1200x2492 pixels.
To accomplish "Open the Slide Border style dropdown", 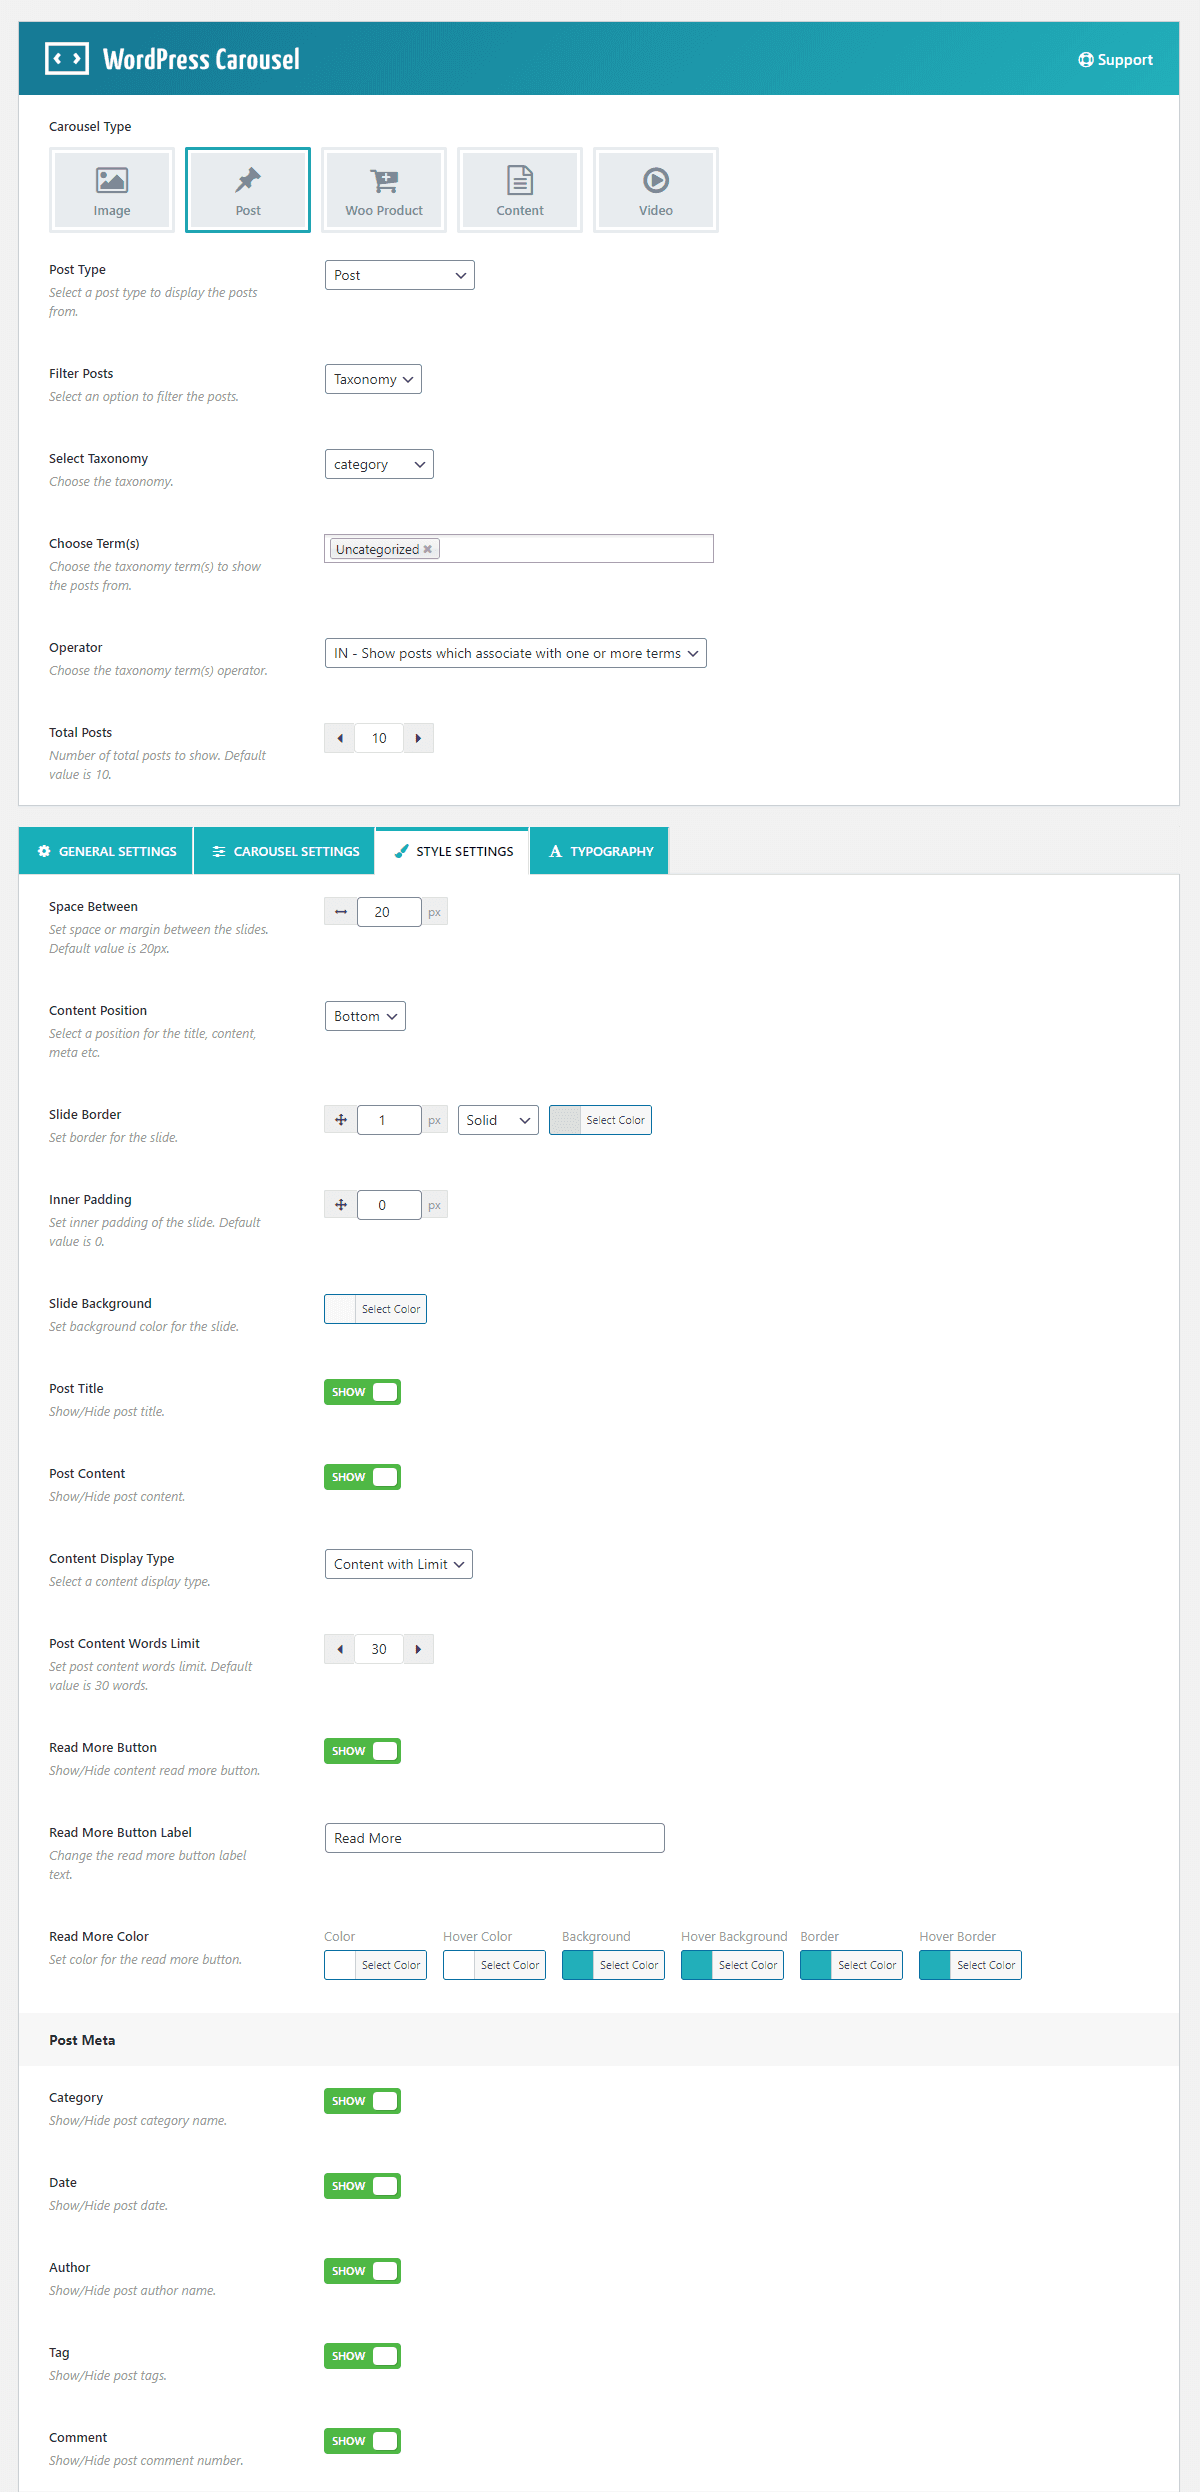I will click(498, 1120).
